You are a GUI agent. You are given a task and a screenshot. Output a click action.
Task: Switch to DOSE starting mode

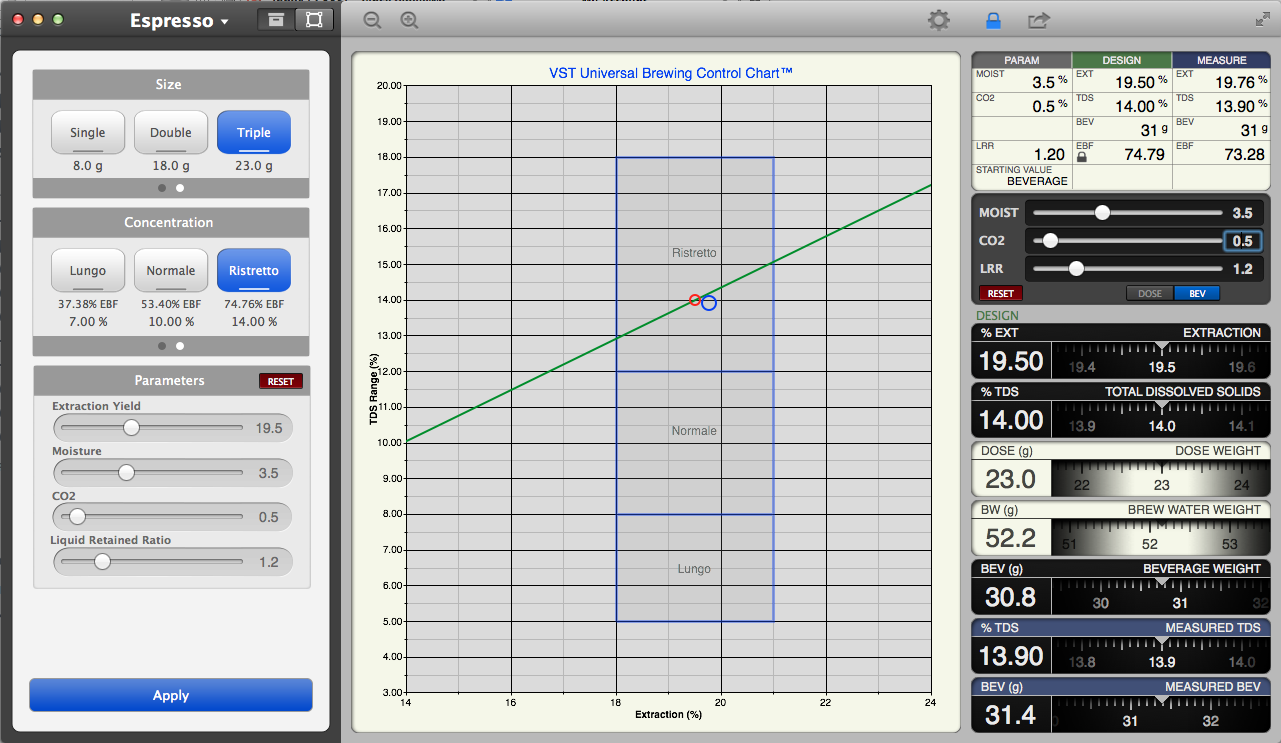pos(1150,294)
